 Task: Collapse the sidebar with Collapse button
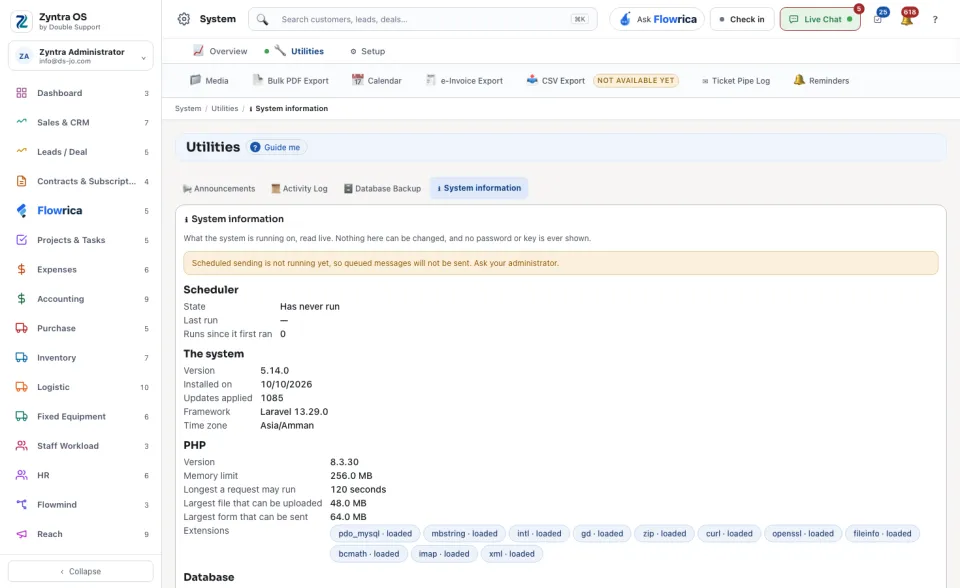(x=81, y=571)
